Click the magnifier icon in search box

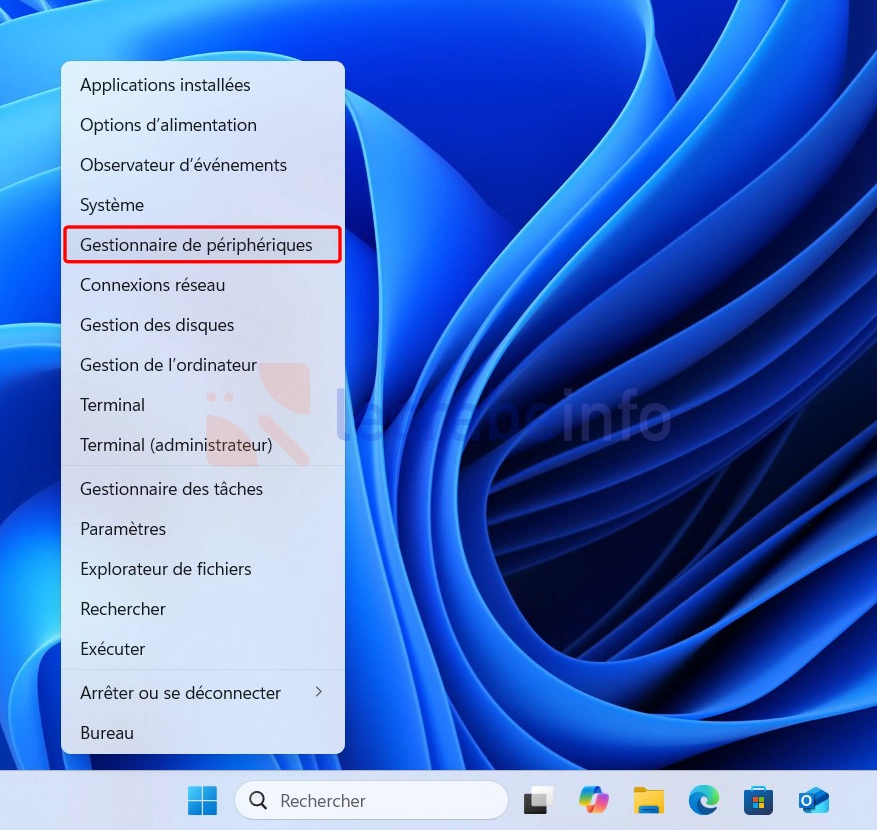click(x=258, y=800)
